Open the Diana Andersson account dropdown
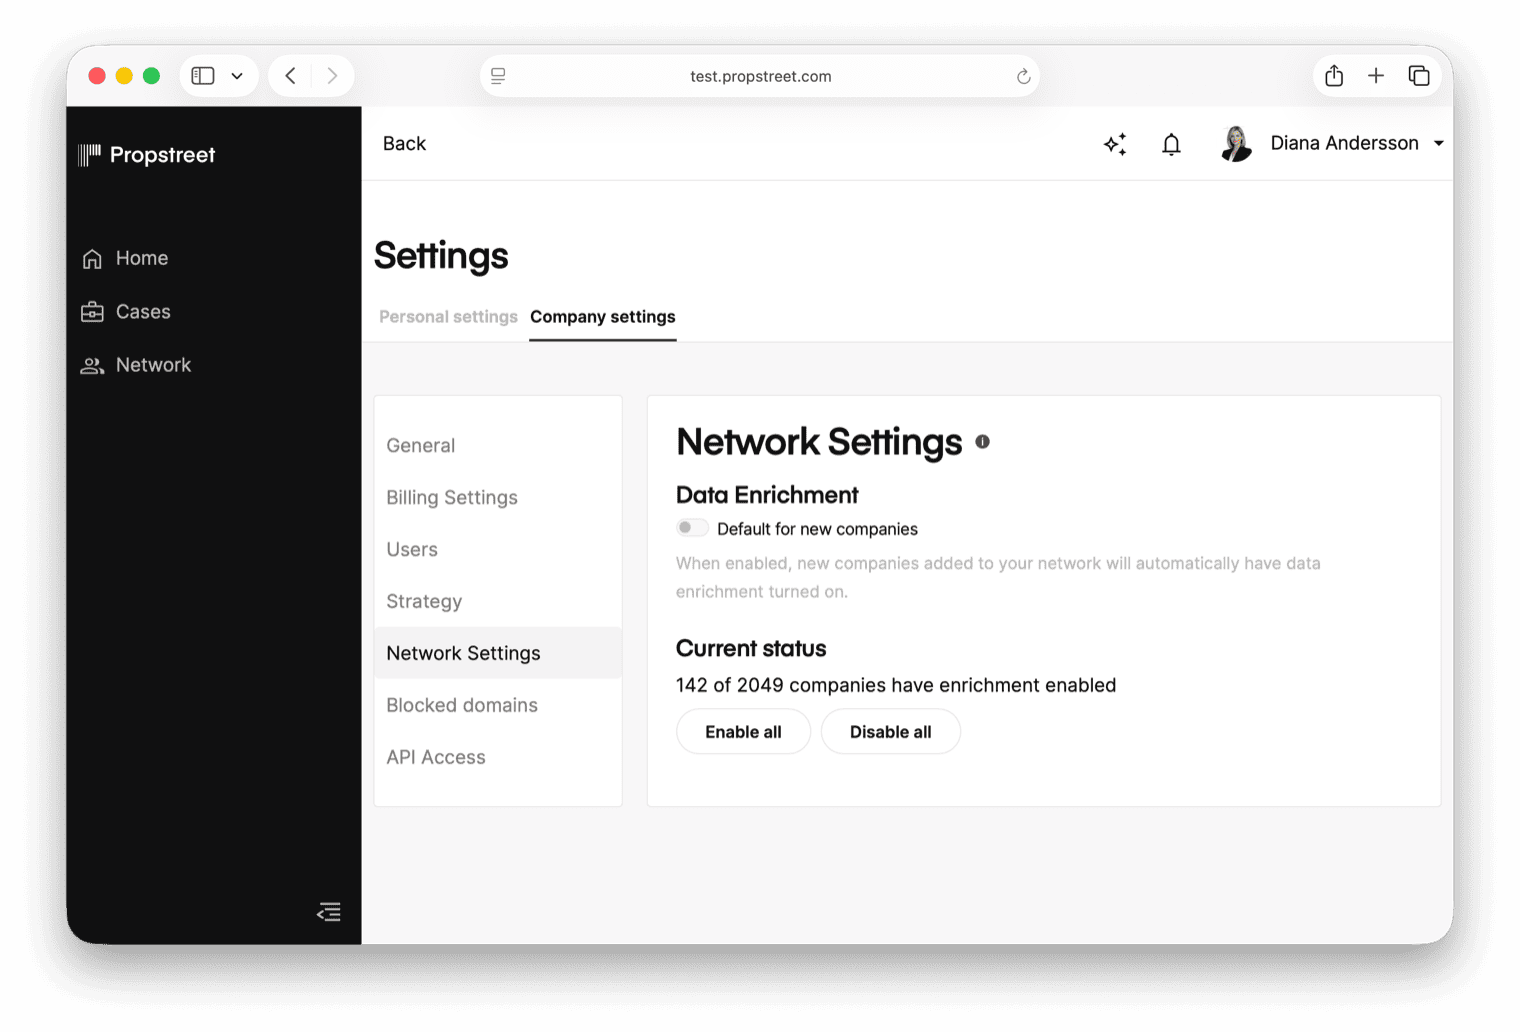The width and height of the screenshot is (1520, 1032). tap(1440, 143)
